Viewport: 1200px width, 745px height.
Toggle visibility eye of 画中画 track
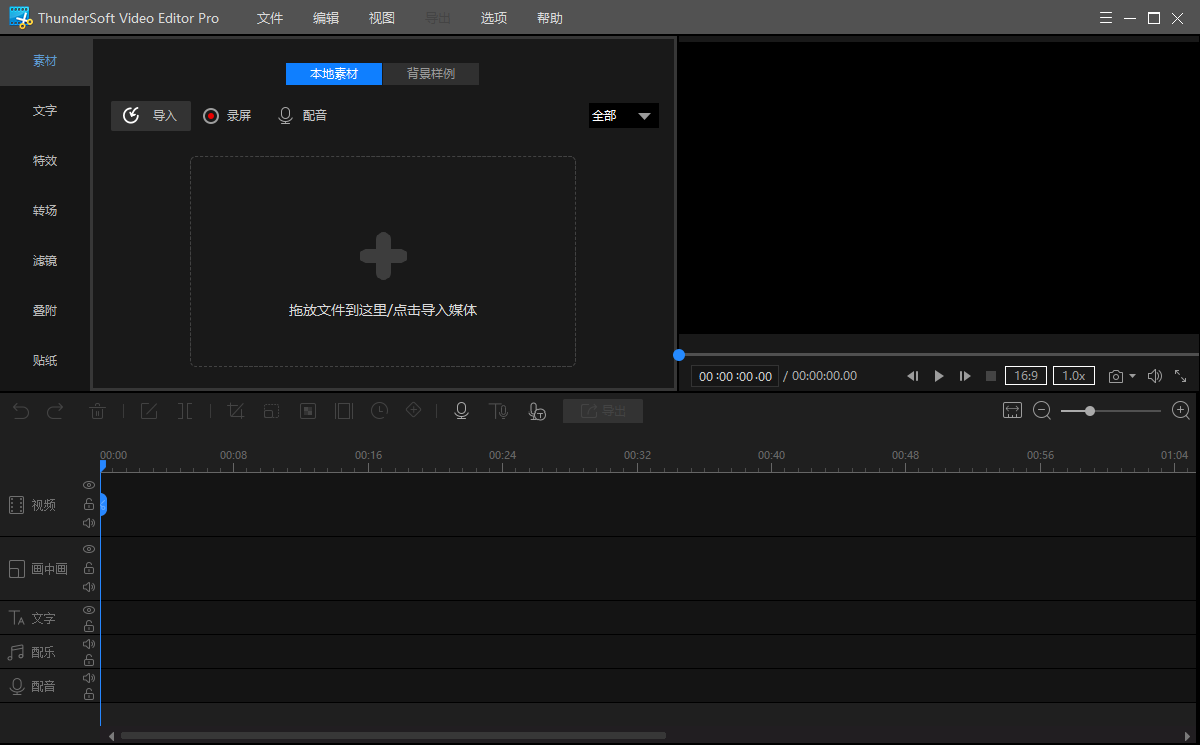(x=89, y=549)
